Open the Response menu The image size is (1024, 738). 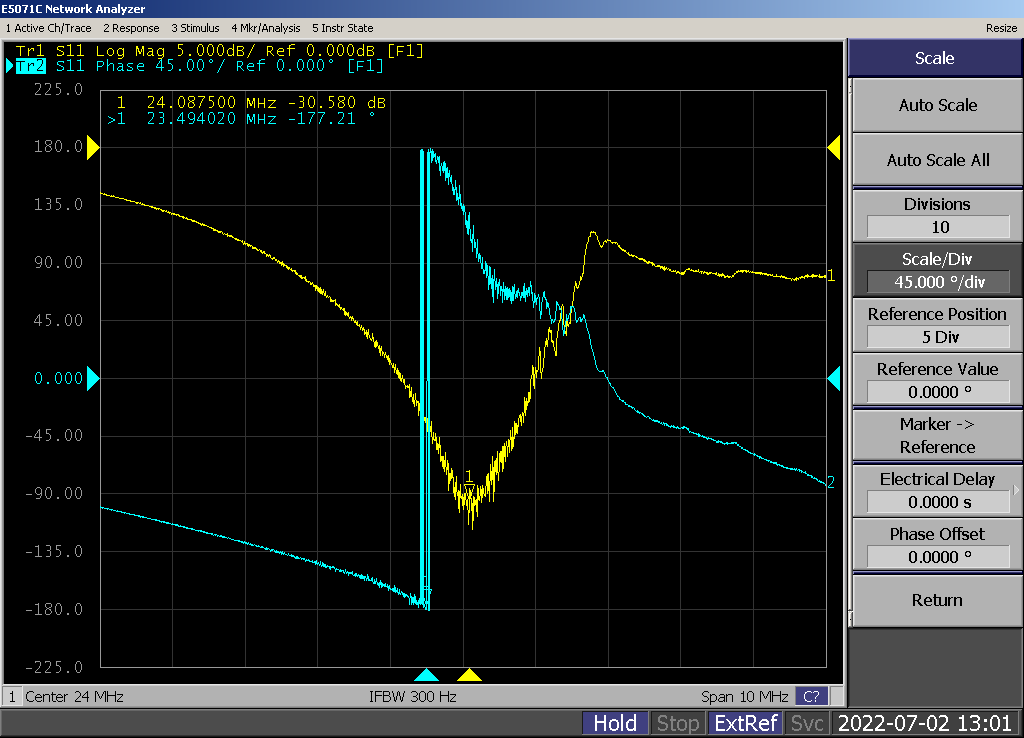[x=131, y=28]
